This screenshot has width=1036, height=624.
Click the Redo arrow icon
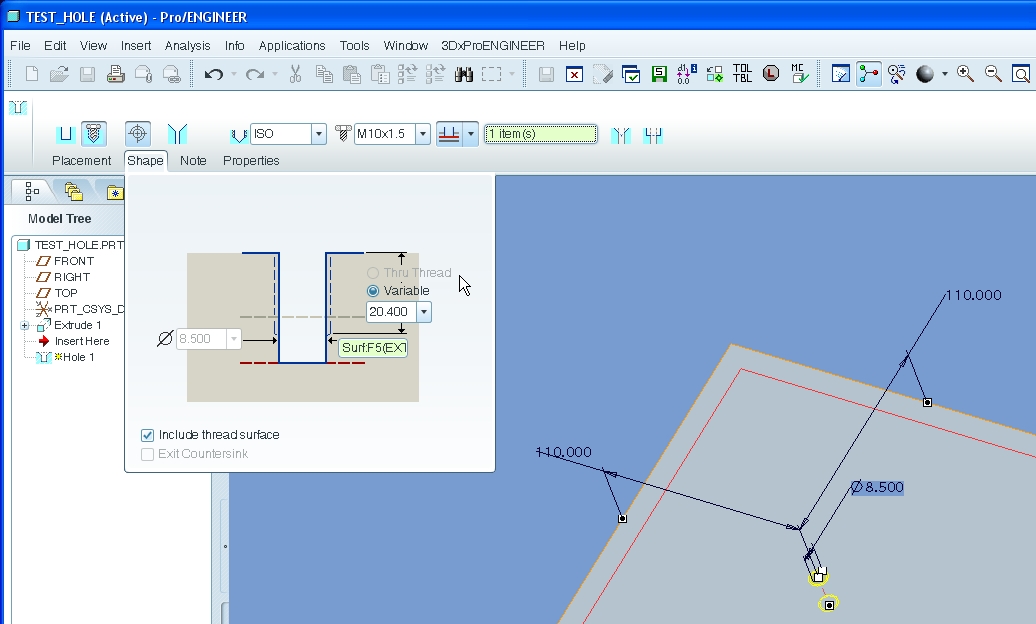[255, 73]
